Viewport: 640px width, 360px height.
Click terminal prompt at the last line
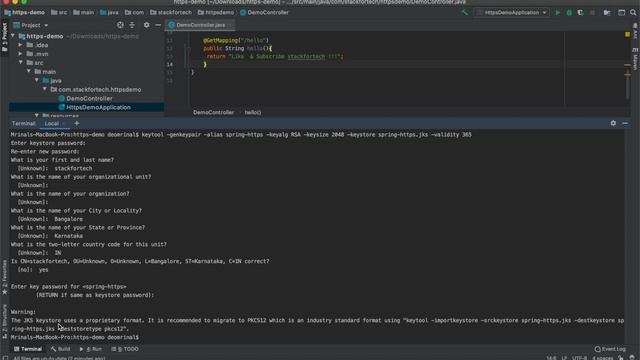point(75,337)
